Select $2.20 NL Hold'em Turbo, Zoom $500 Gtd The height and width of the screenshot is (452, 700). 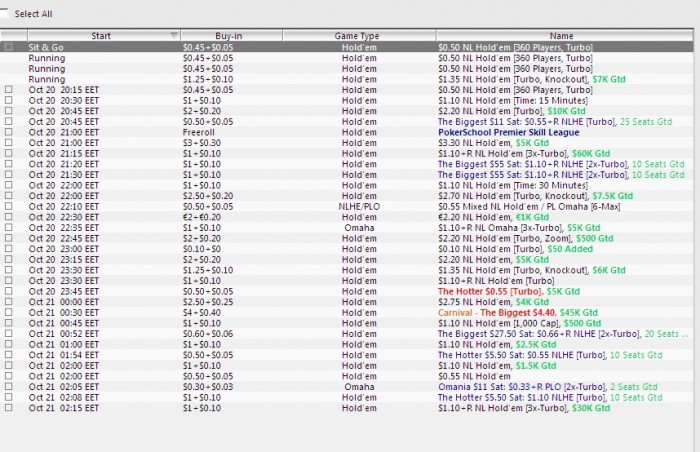pos(525,239)
